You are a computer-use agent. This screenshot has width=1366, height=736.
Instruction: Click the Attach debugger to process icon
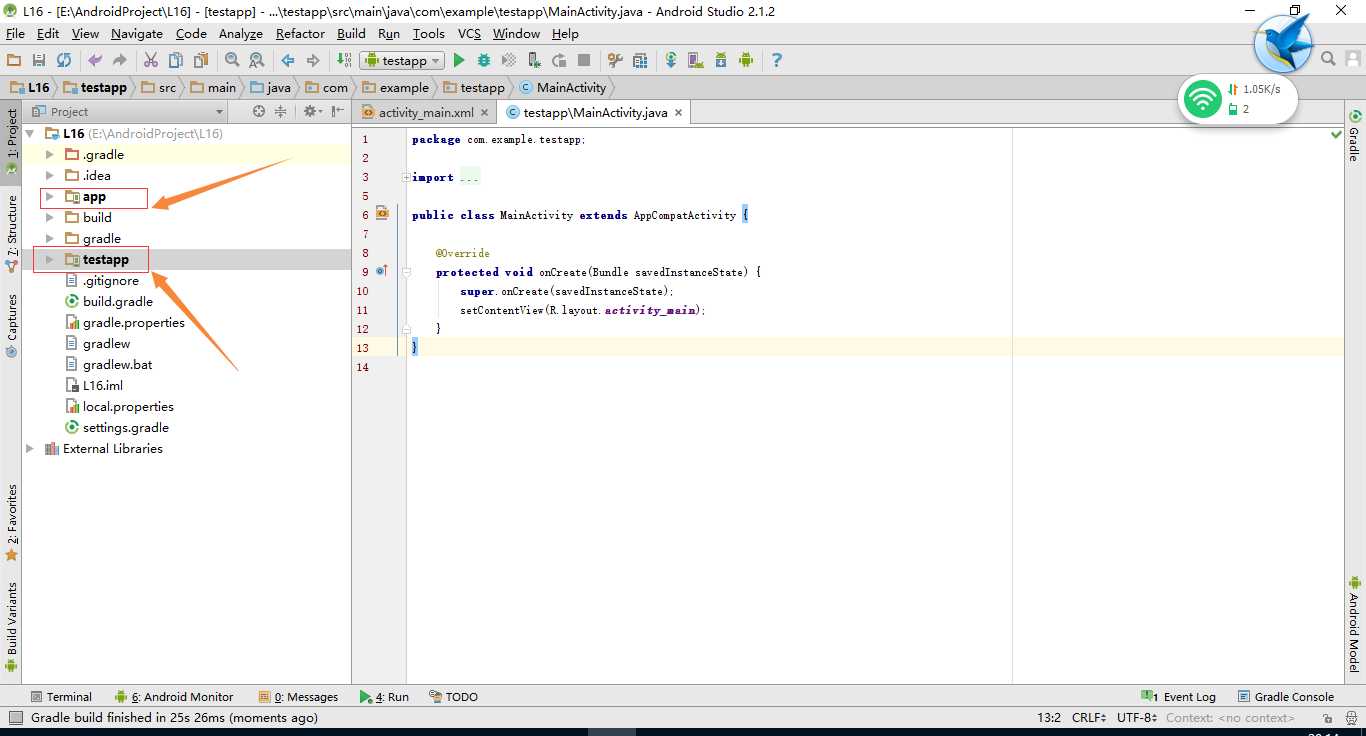(x=534, y=60)
